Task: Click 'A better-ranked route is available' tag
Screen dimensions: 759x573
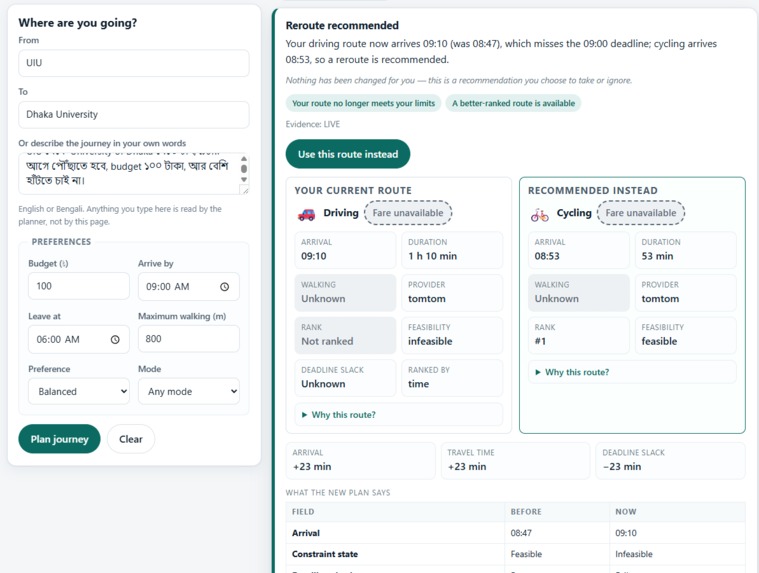Action: click(x=513, y=103)
